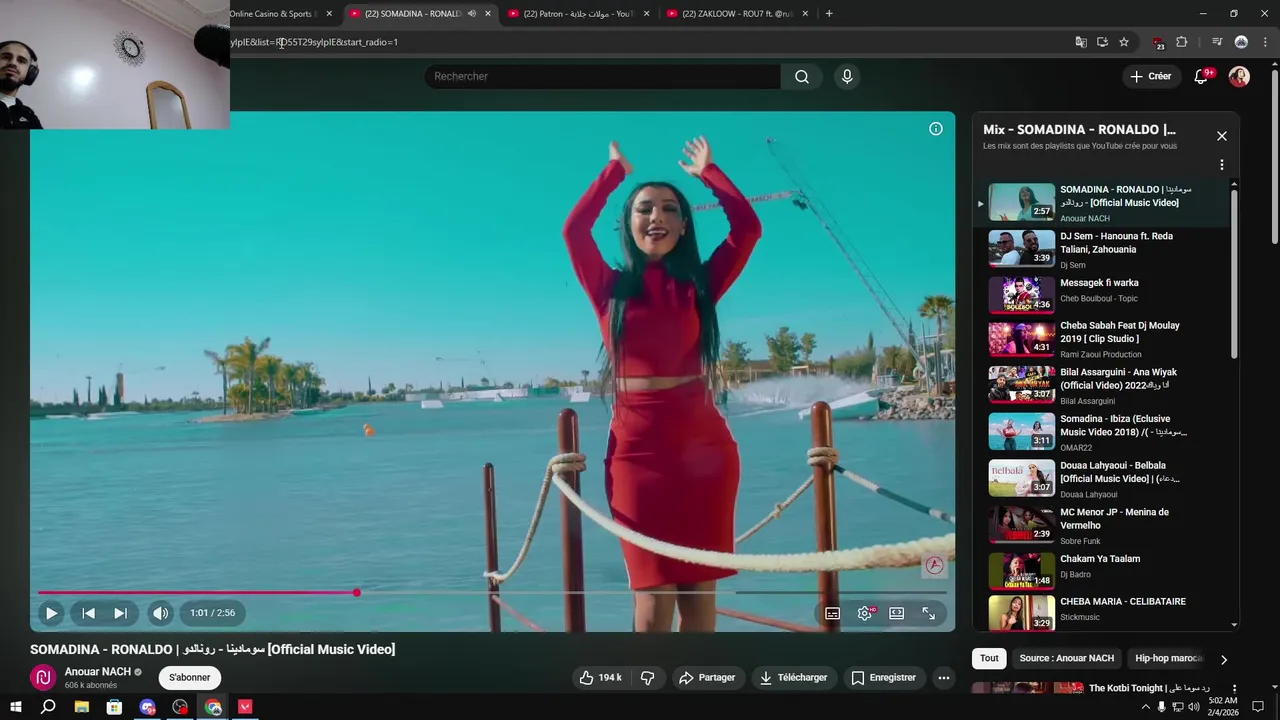The image size is (1280, 720).
Task: Click the S'abonner subscribe button
Action: [189, 677]
